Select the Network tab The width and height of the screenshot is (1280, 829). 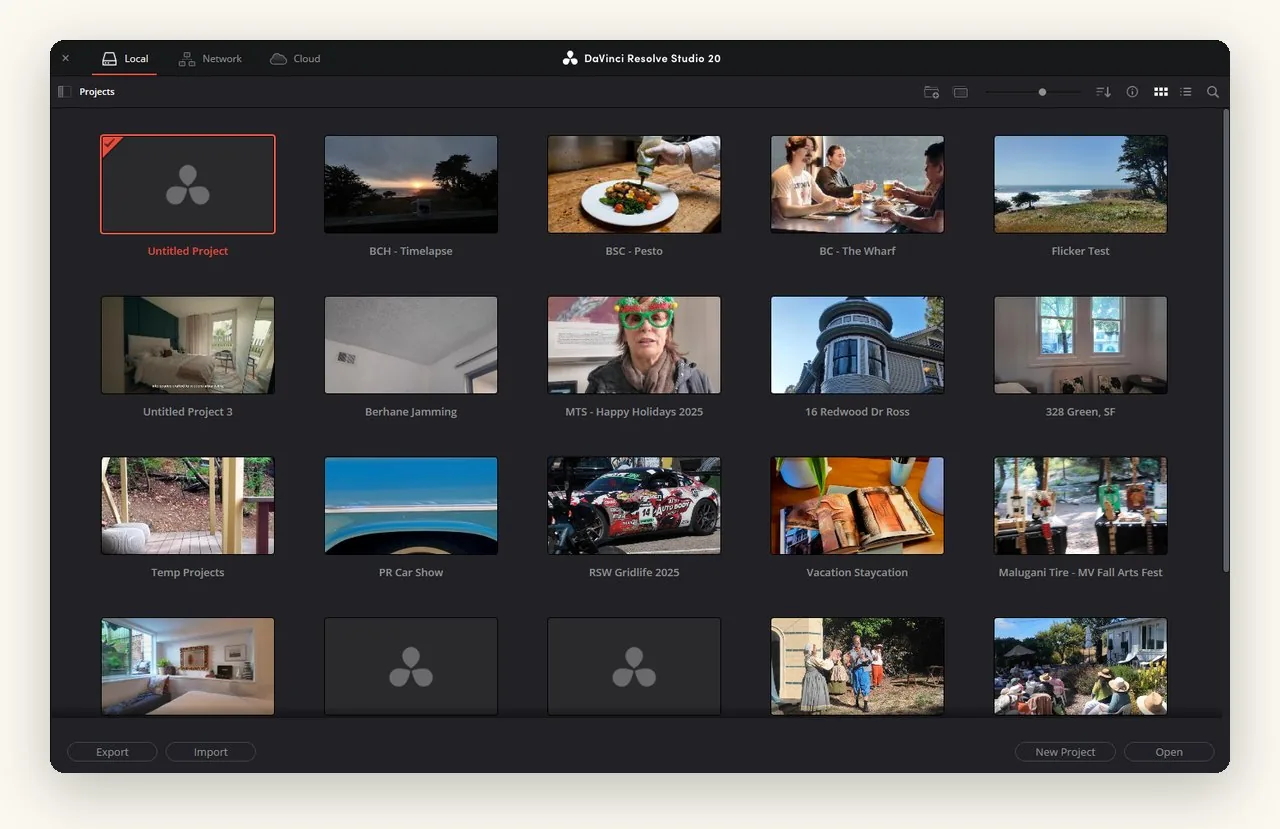coord(210,59)
